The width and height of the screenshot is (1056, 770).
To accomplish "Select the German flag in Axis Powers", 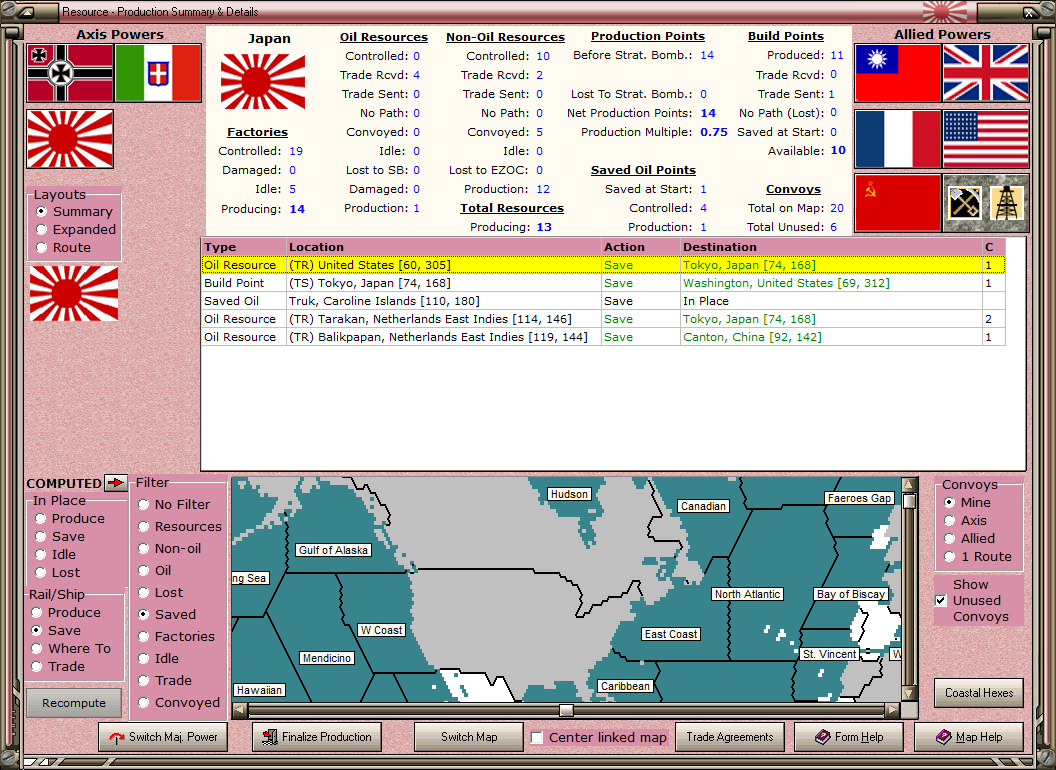I will 68,75.
